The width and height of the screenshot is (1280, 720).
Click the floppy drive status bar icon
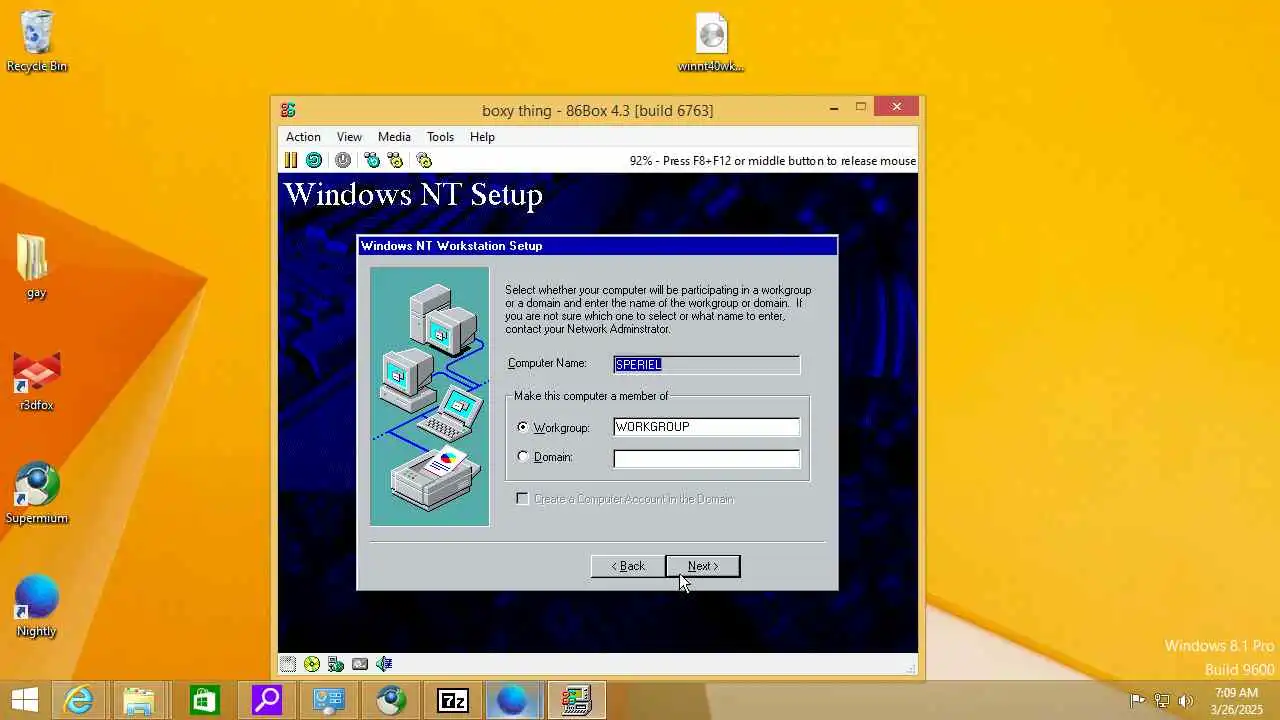[x=288, y=664]
